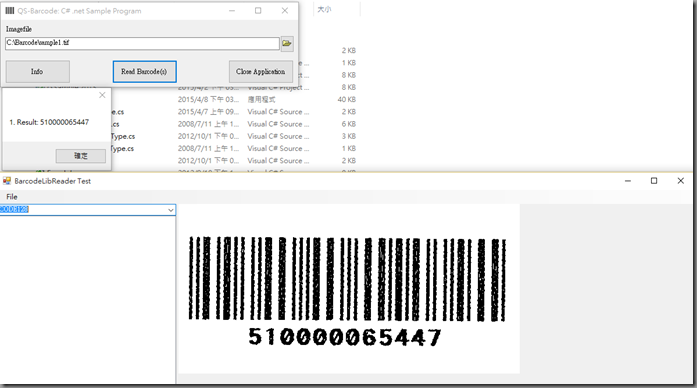Viewport: 697px width, 388px height.
Task: Click the 510000065447 number below the barcode
Action: (344, 337)
